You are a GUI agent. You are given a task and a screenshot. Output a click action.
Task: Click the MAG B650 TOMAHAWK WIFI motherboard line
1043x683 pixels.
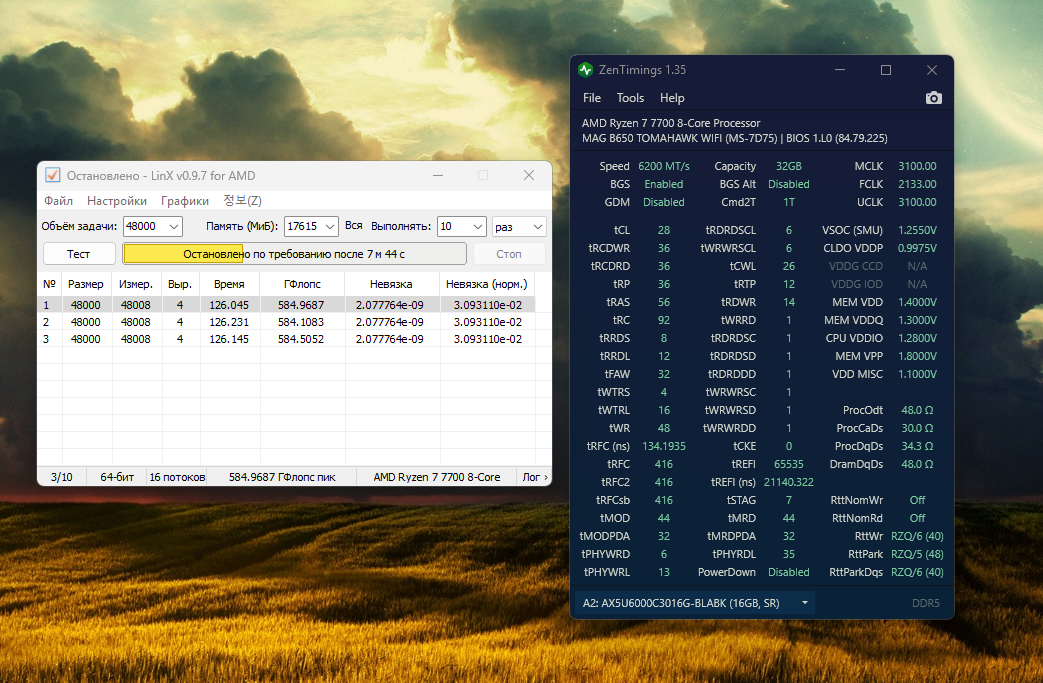tap(734, 138)
